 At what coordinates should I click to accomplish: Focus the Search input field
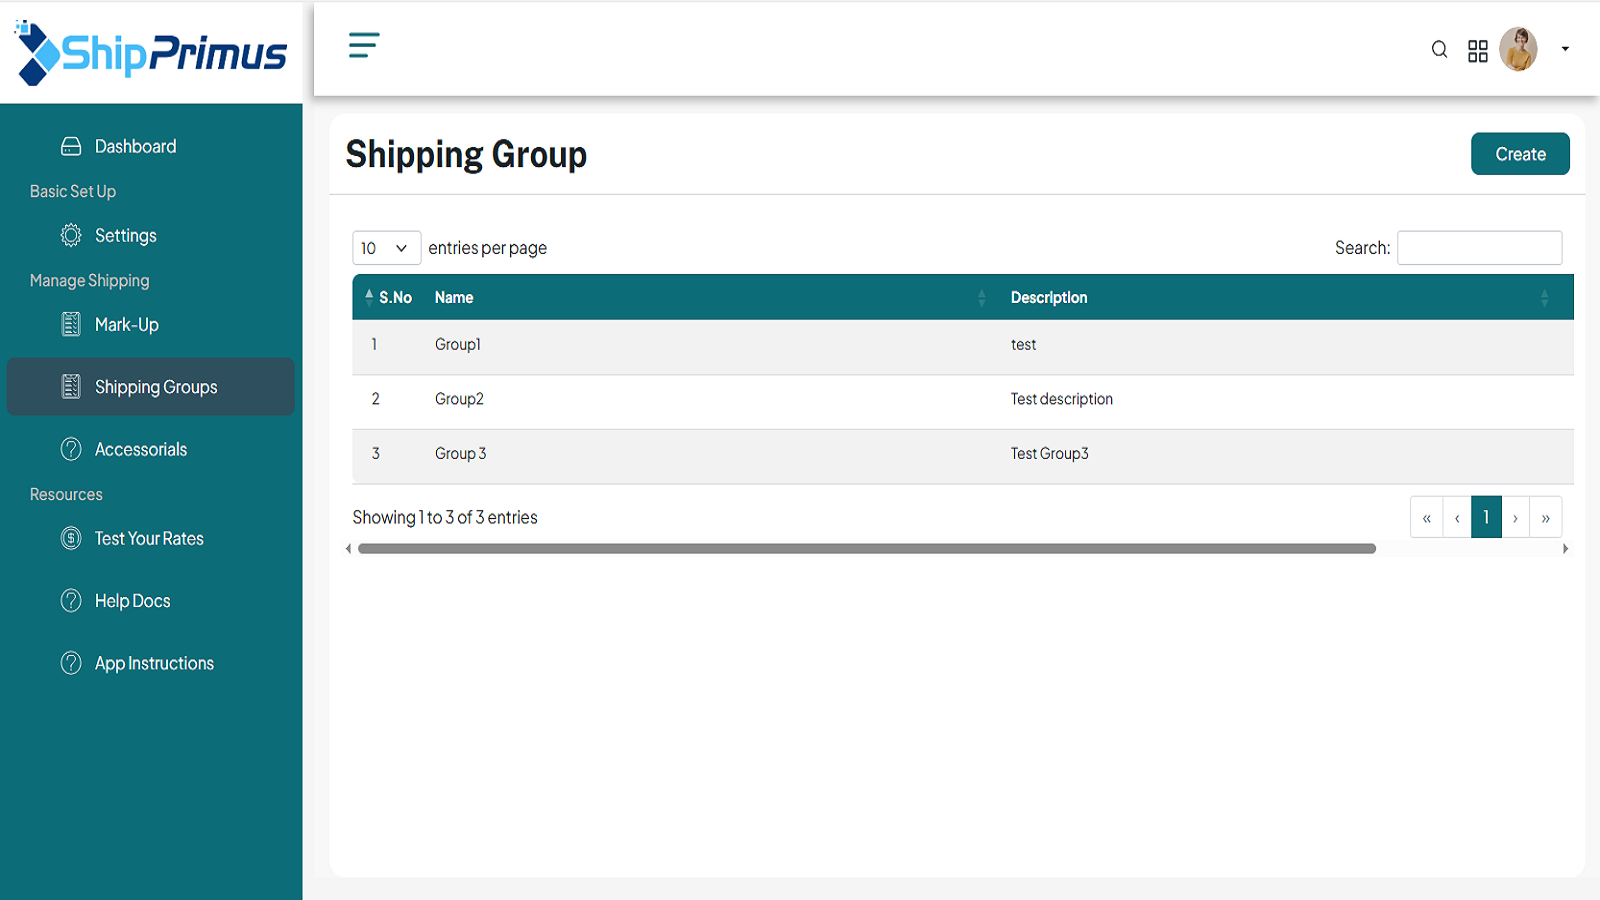(1479, 248)
